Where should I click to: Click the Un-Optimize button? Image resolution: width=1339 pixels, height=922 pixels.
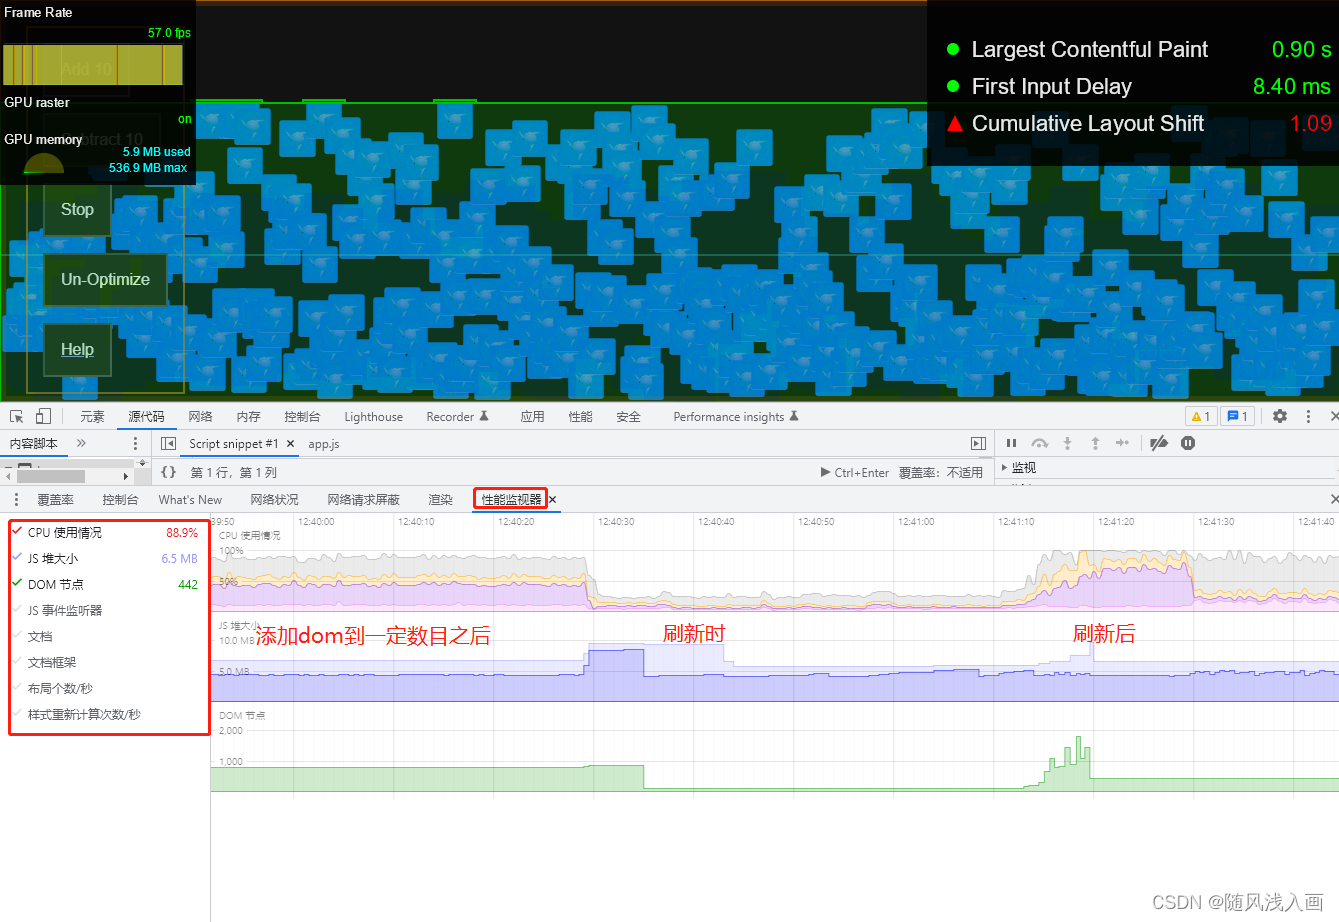click(x=105, y=279)
